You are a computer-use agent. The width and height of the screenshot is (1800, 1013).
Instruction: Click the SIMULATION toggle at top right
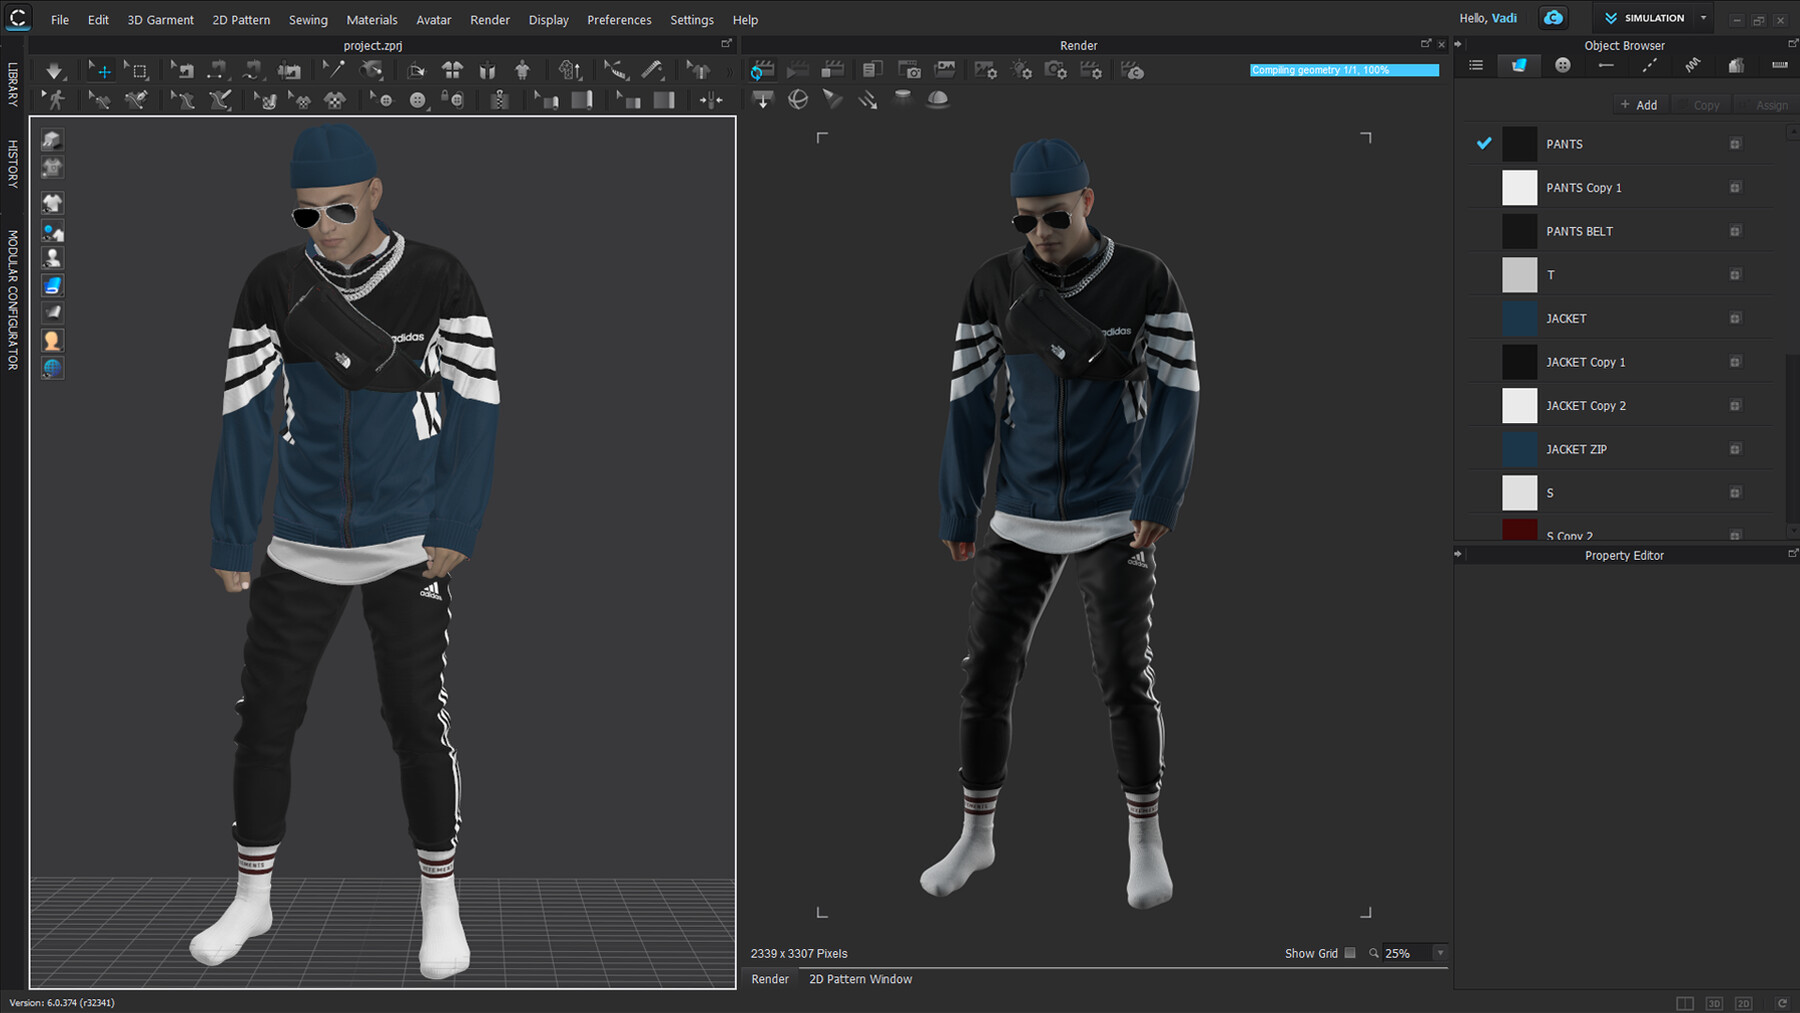pyautogui.click(x=1650, y=17)
